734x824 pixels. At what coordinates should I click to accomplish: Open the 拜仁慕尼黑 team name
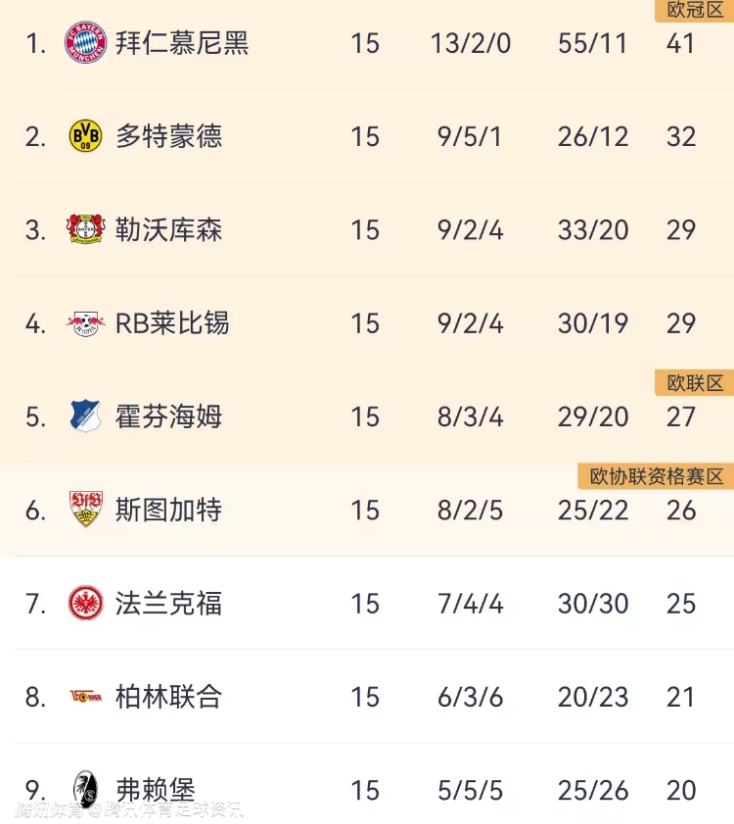point(182,43)
